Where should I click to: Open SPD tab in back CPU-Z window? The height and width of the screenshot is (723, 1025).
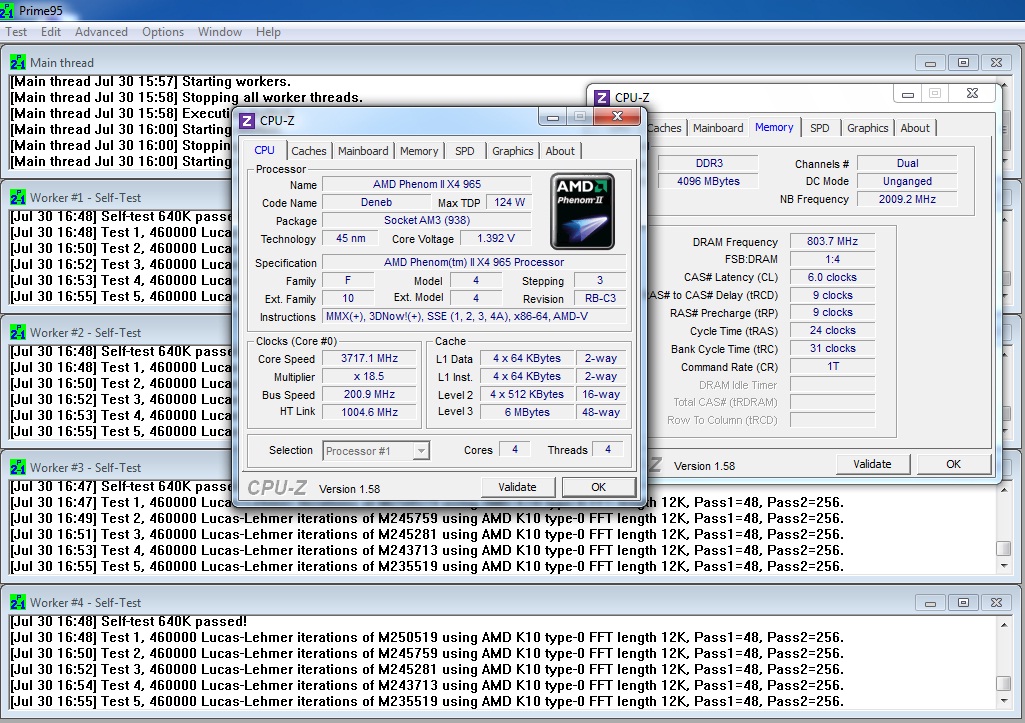click(x=820, y=128)
